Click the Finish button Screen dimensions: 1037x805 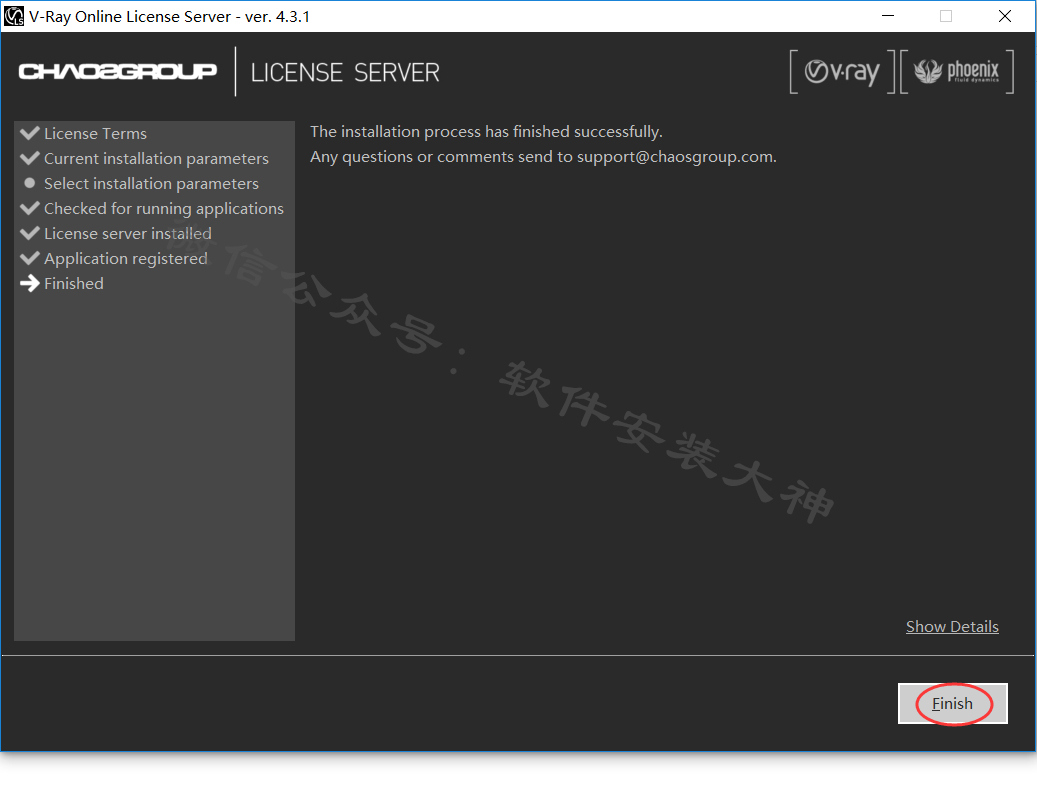(x=952, y=703)
